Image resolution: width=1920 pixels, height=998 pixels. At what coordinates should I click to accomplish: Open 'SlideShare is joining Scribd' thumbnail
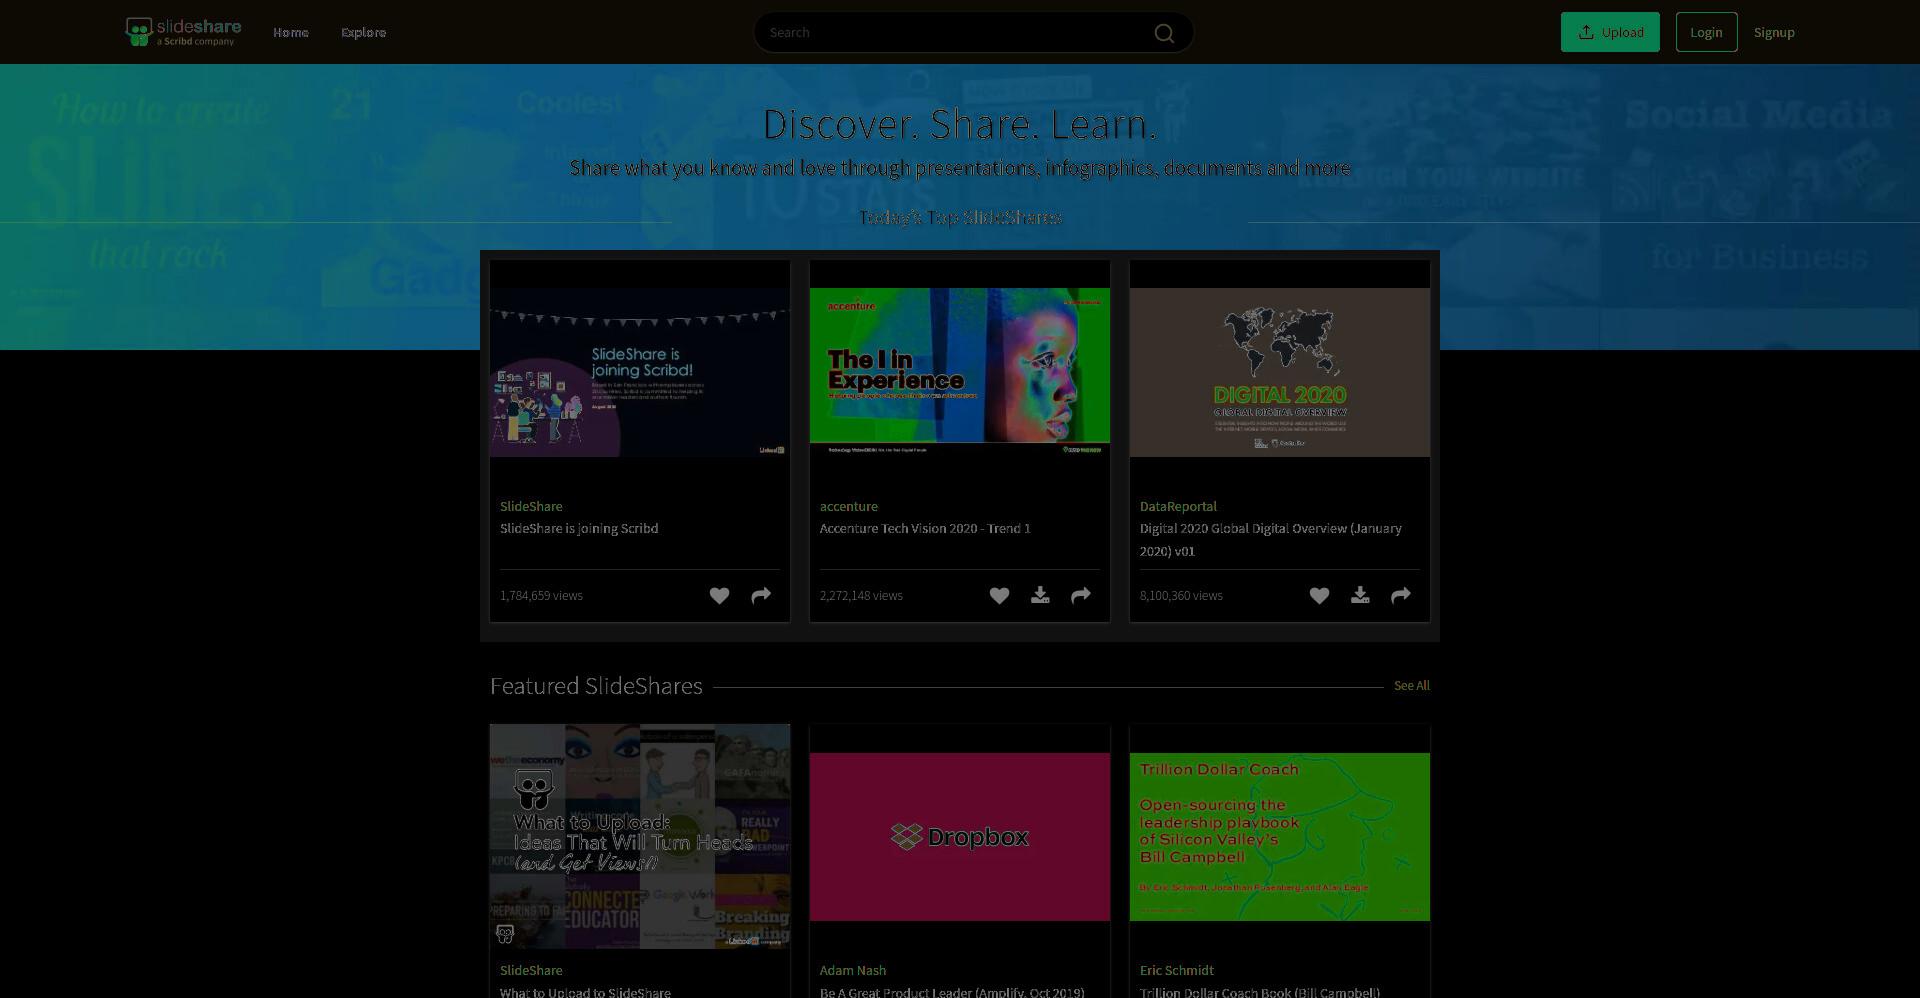640,373
